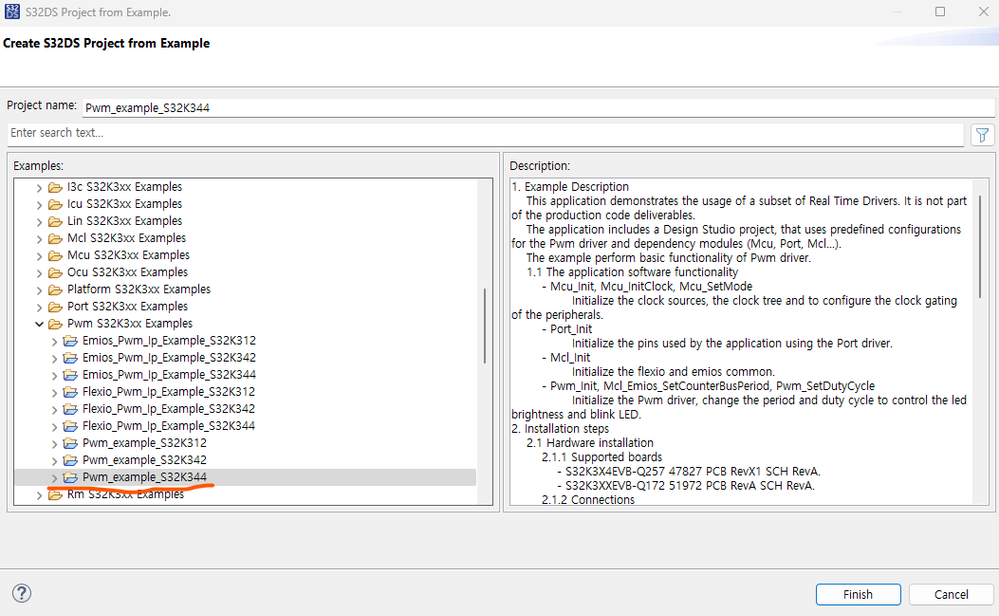
Task: Select Emios_Pwm_Ip_Example_S32K342 in the tree
Action: click(x=169, y=358)
